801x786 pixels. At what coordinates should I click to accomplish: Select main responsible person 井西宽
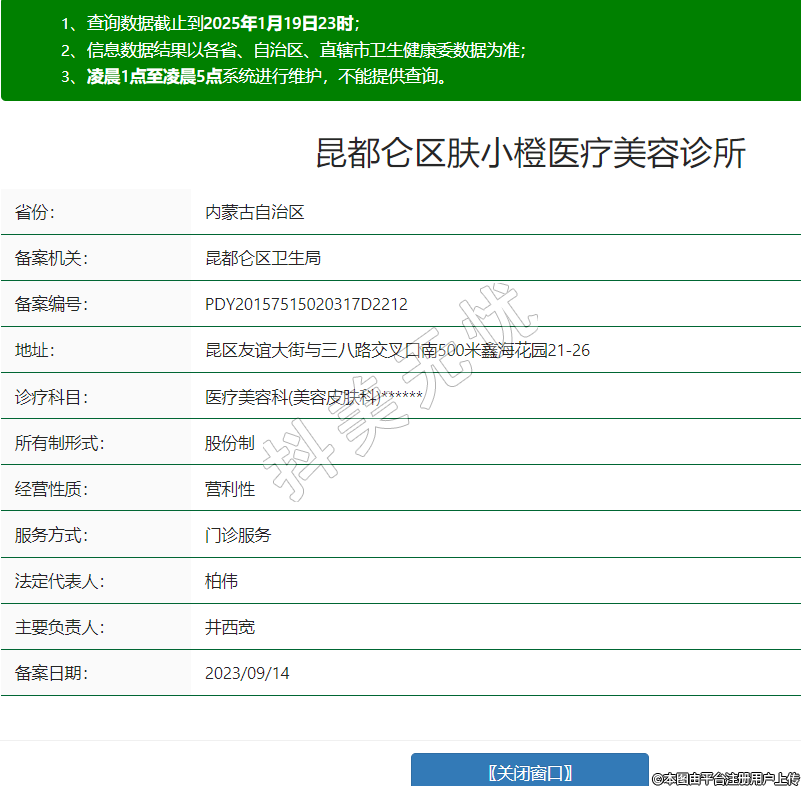pyautogui.click(x=229, y=627)
